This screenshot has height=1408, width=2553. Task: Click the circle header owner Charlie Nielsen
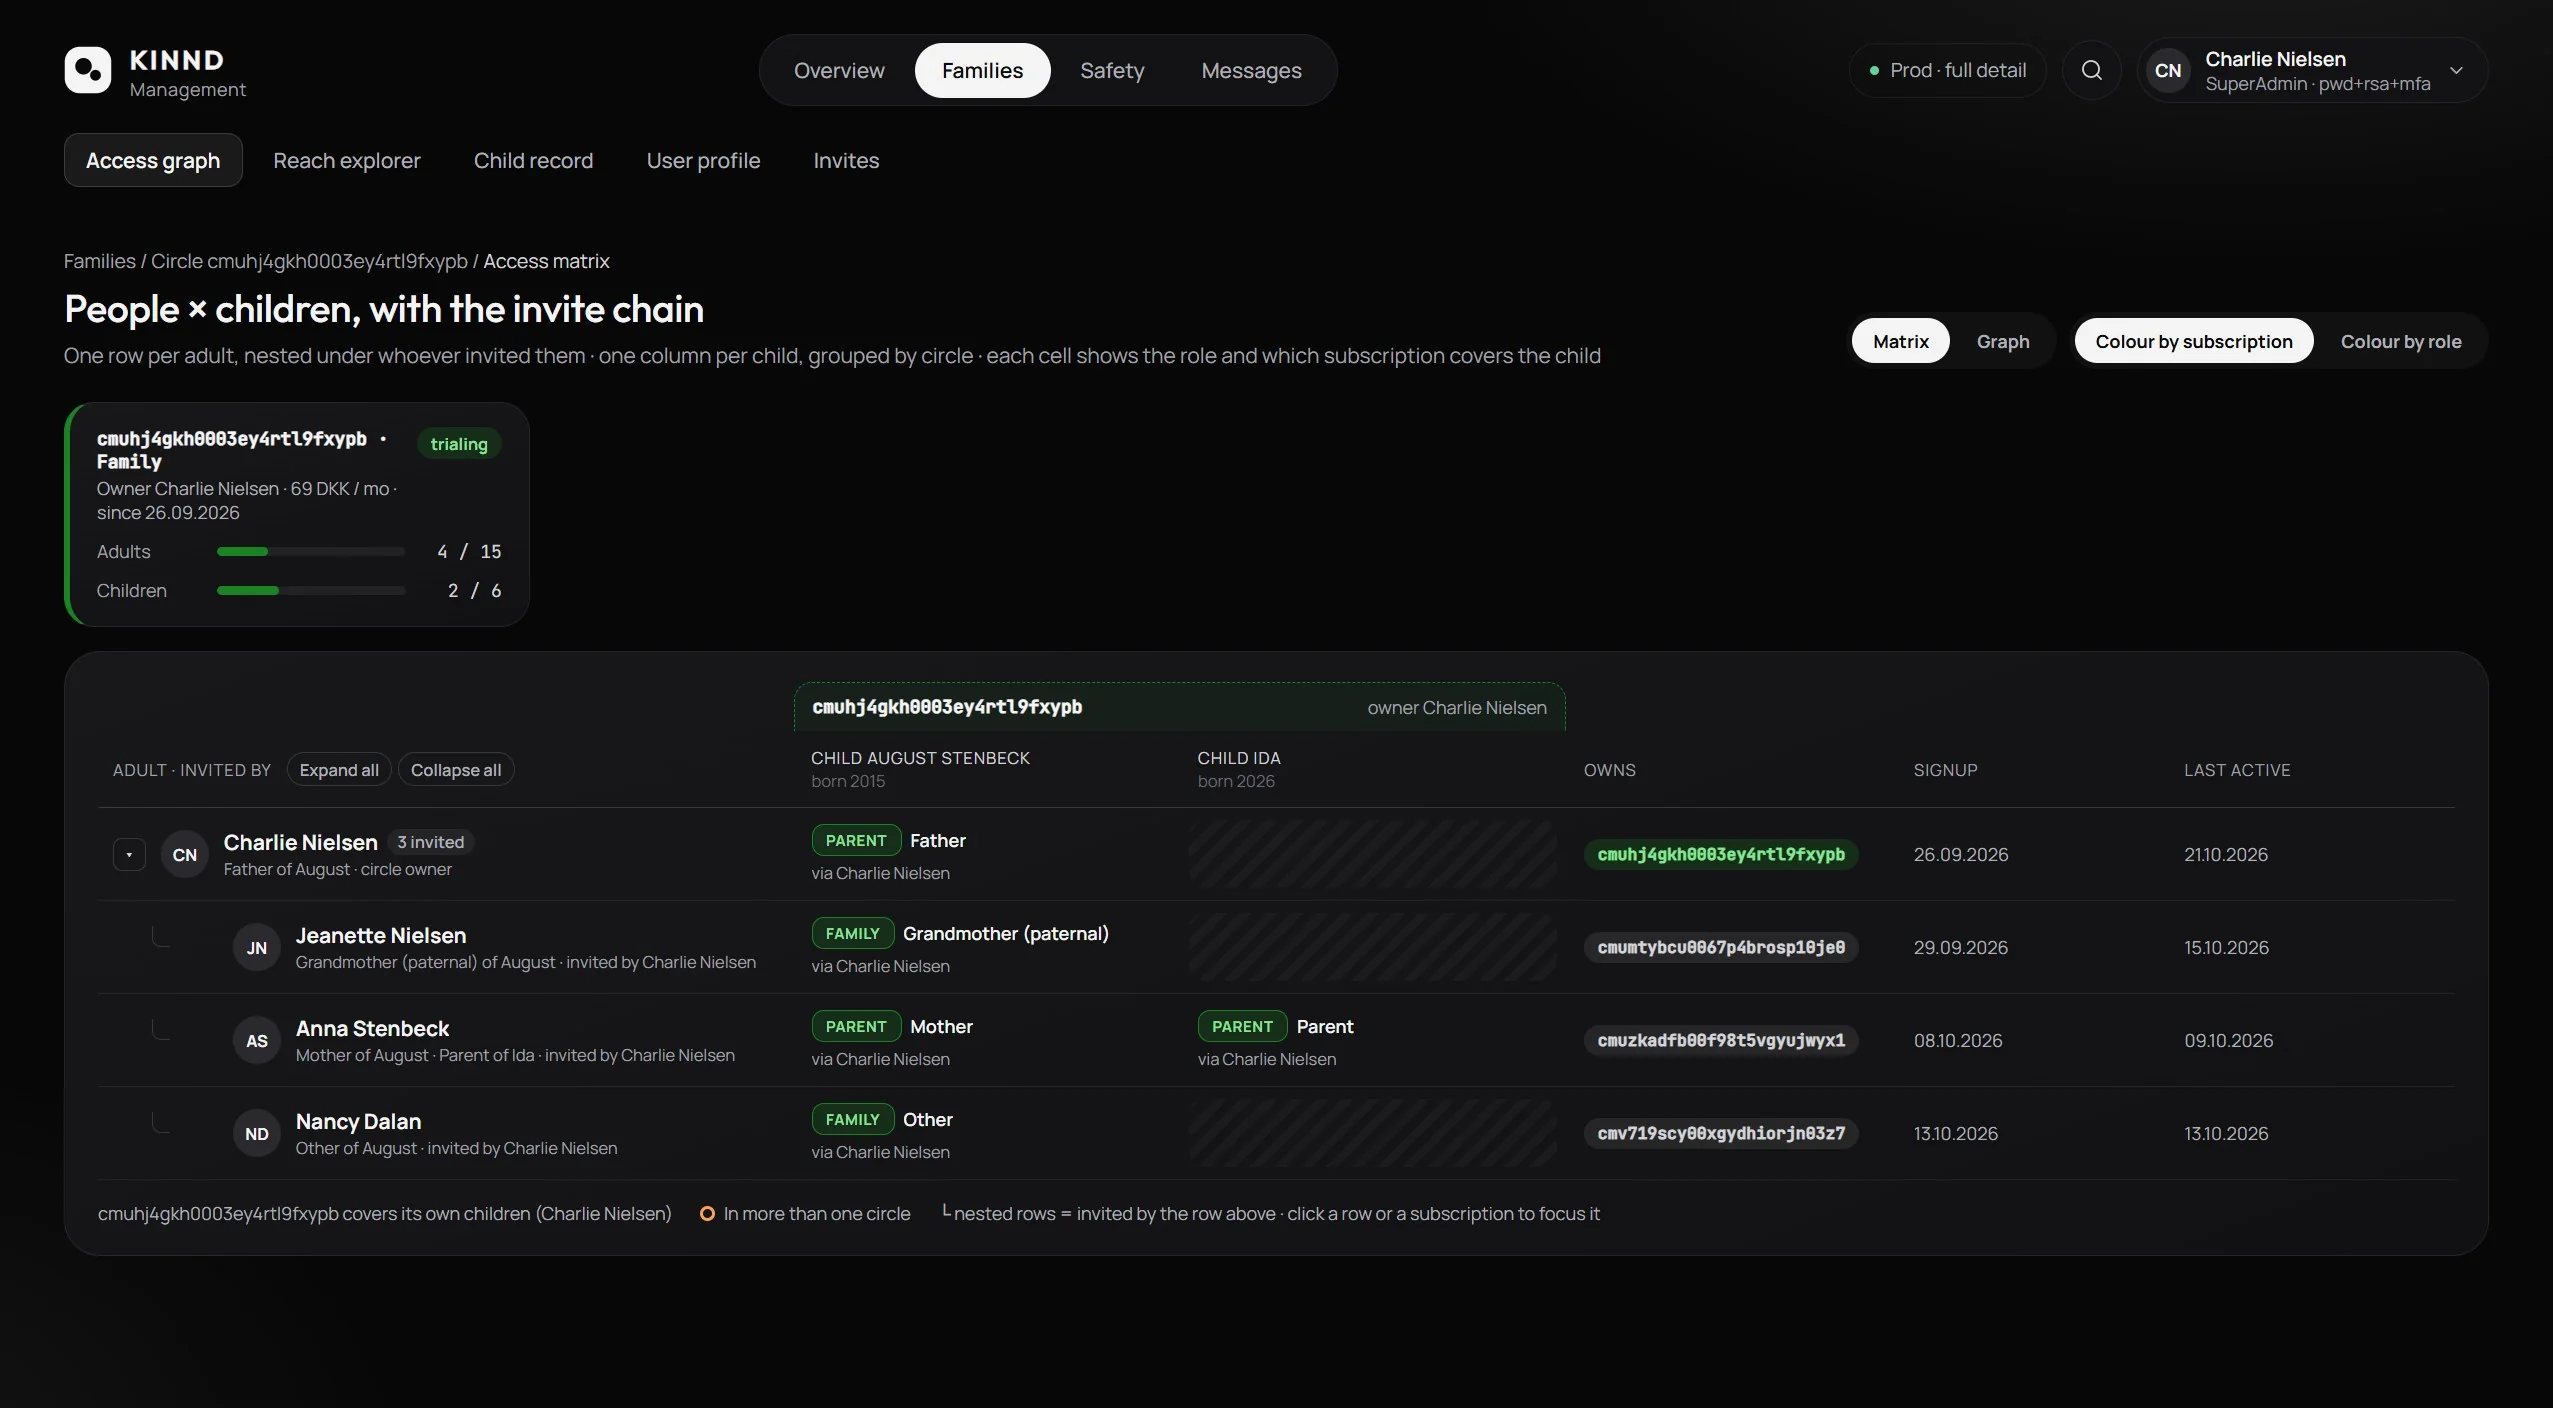pos(1457,707)
